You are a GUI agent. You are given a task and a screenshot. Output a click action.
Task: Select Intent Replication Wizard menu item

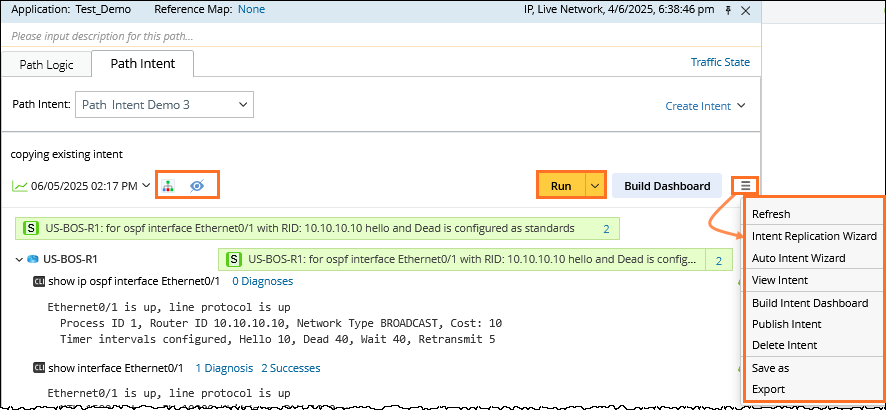(x=813, y=236)
